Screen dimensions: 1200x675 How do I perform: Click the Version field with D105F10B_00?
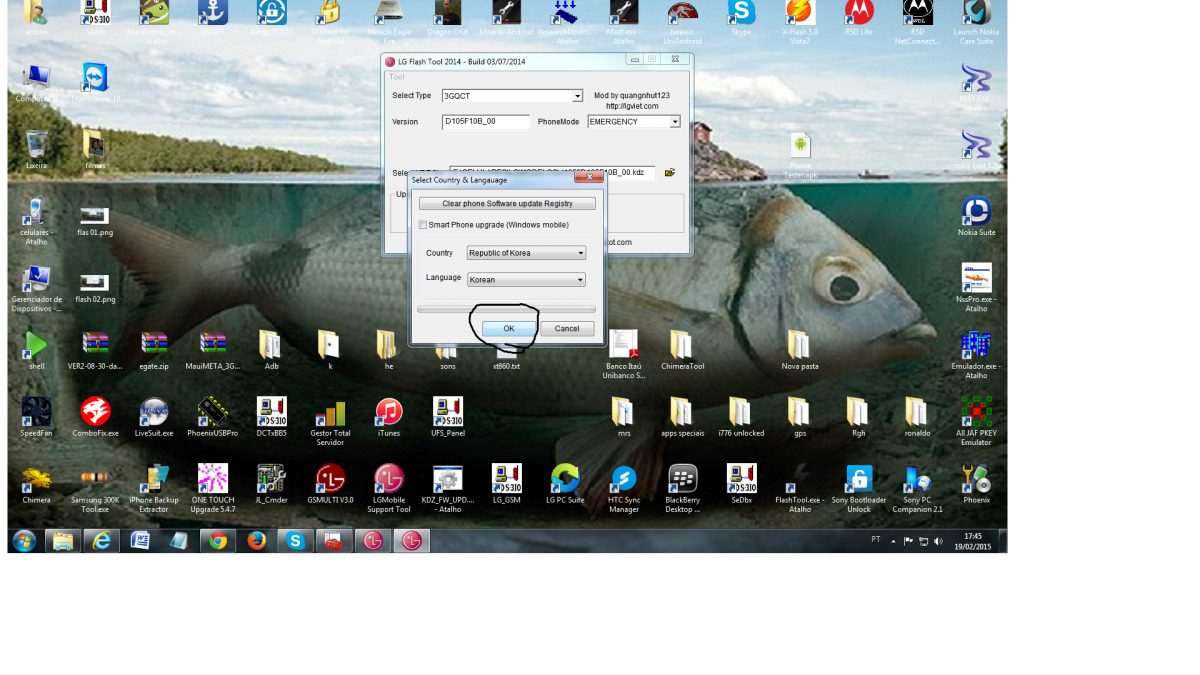coord(485,122)
